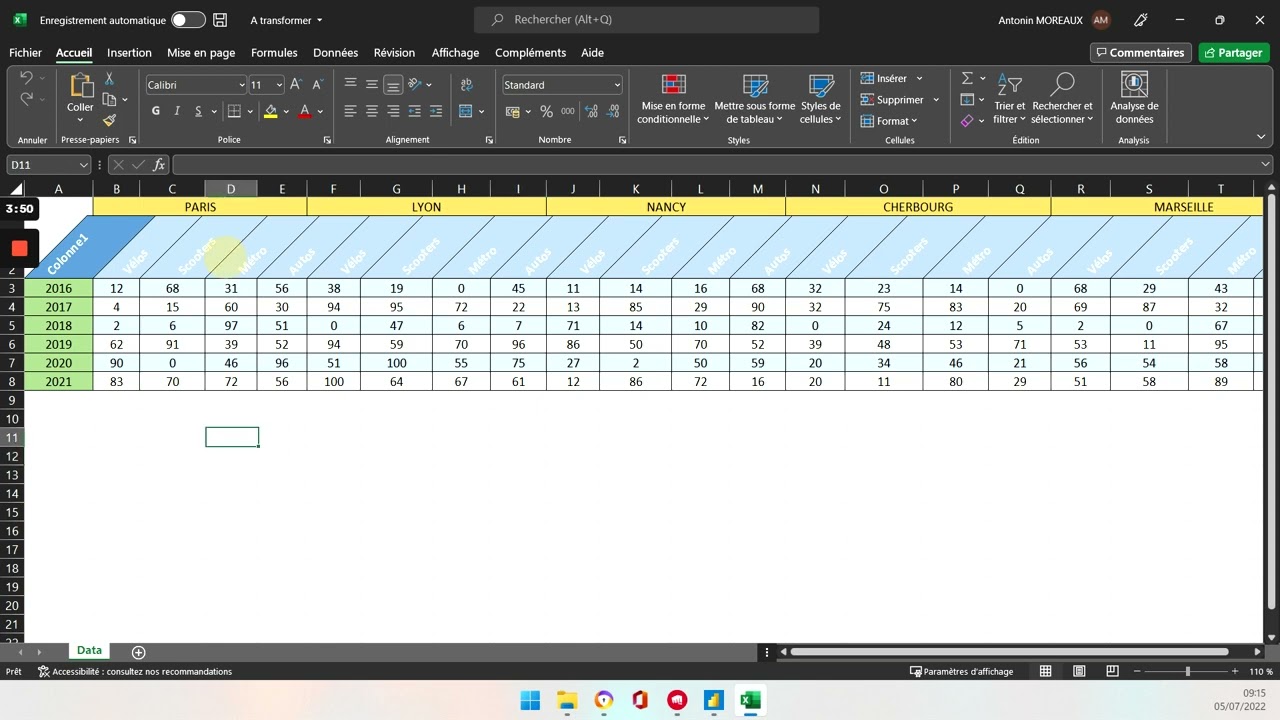Switch to Normal view icon

[1045, 671]
